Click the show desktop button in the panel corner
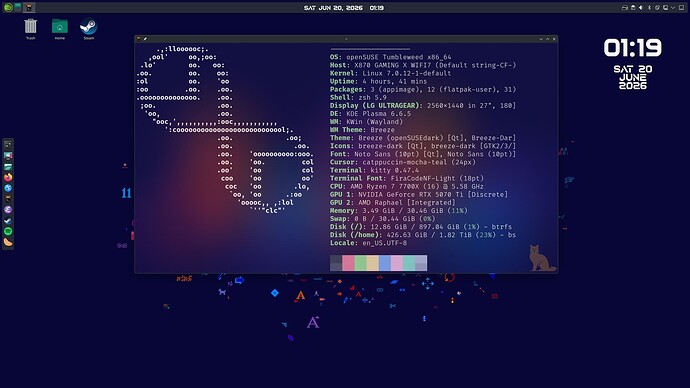 (x=682, y=7)
